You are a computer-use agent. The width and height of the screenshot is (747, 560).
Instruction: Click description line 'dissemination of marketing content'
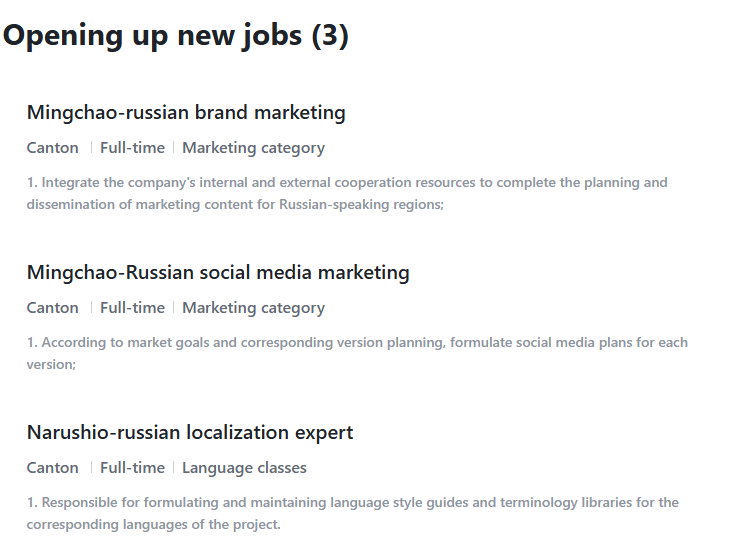[x=235, y=204]
